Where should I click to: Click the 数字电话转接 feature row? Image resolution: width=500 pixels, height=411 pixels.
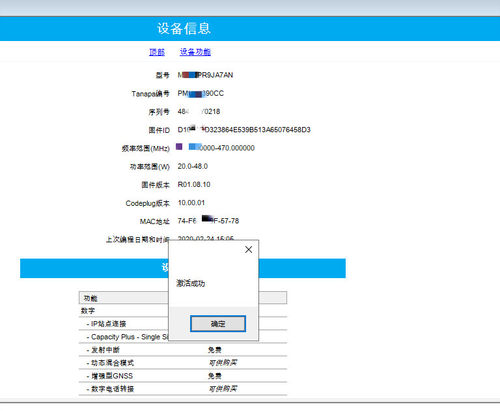[183, 389]
